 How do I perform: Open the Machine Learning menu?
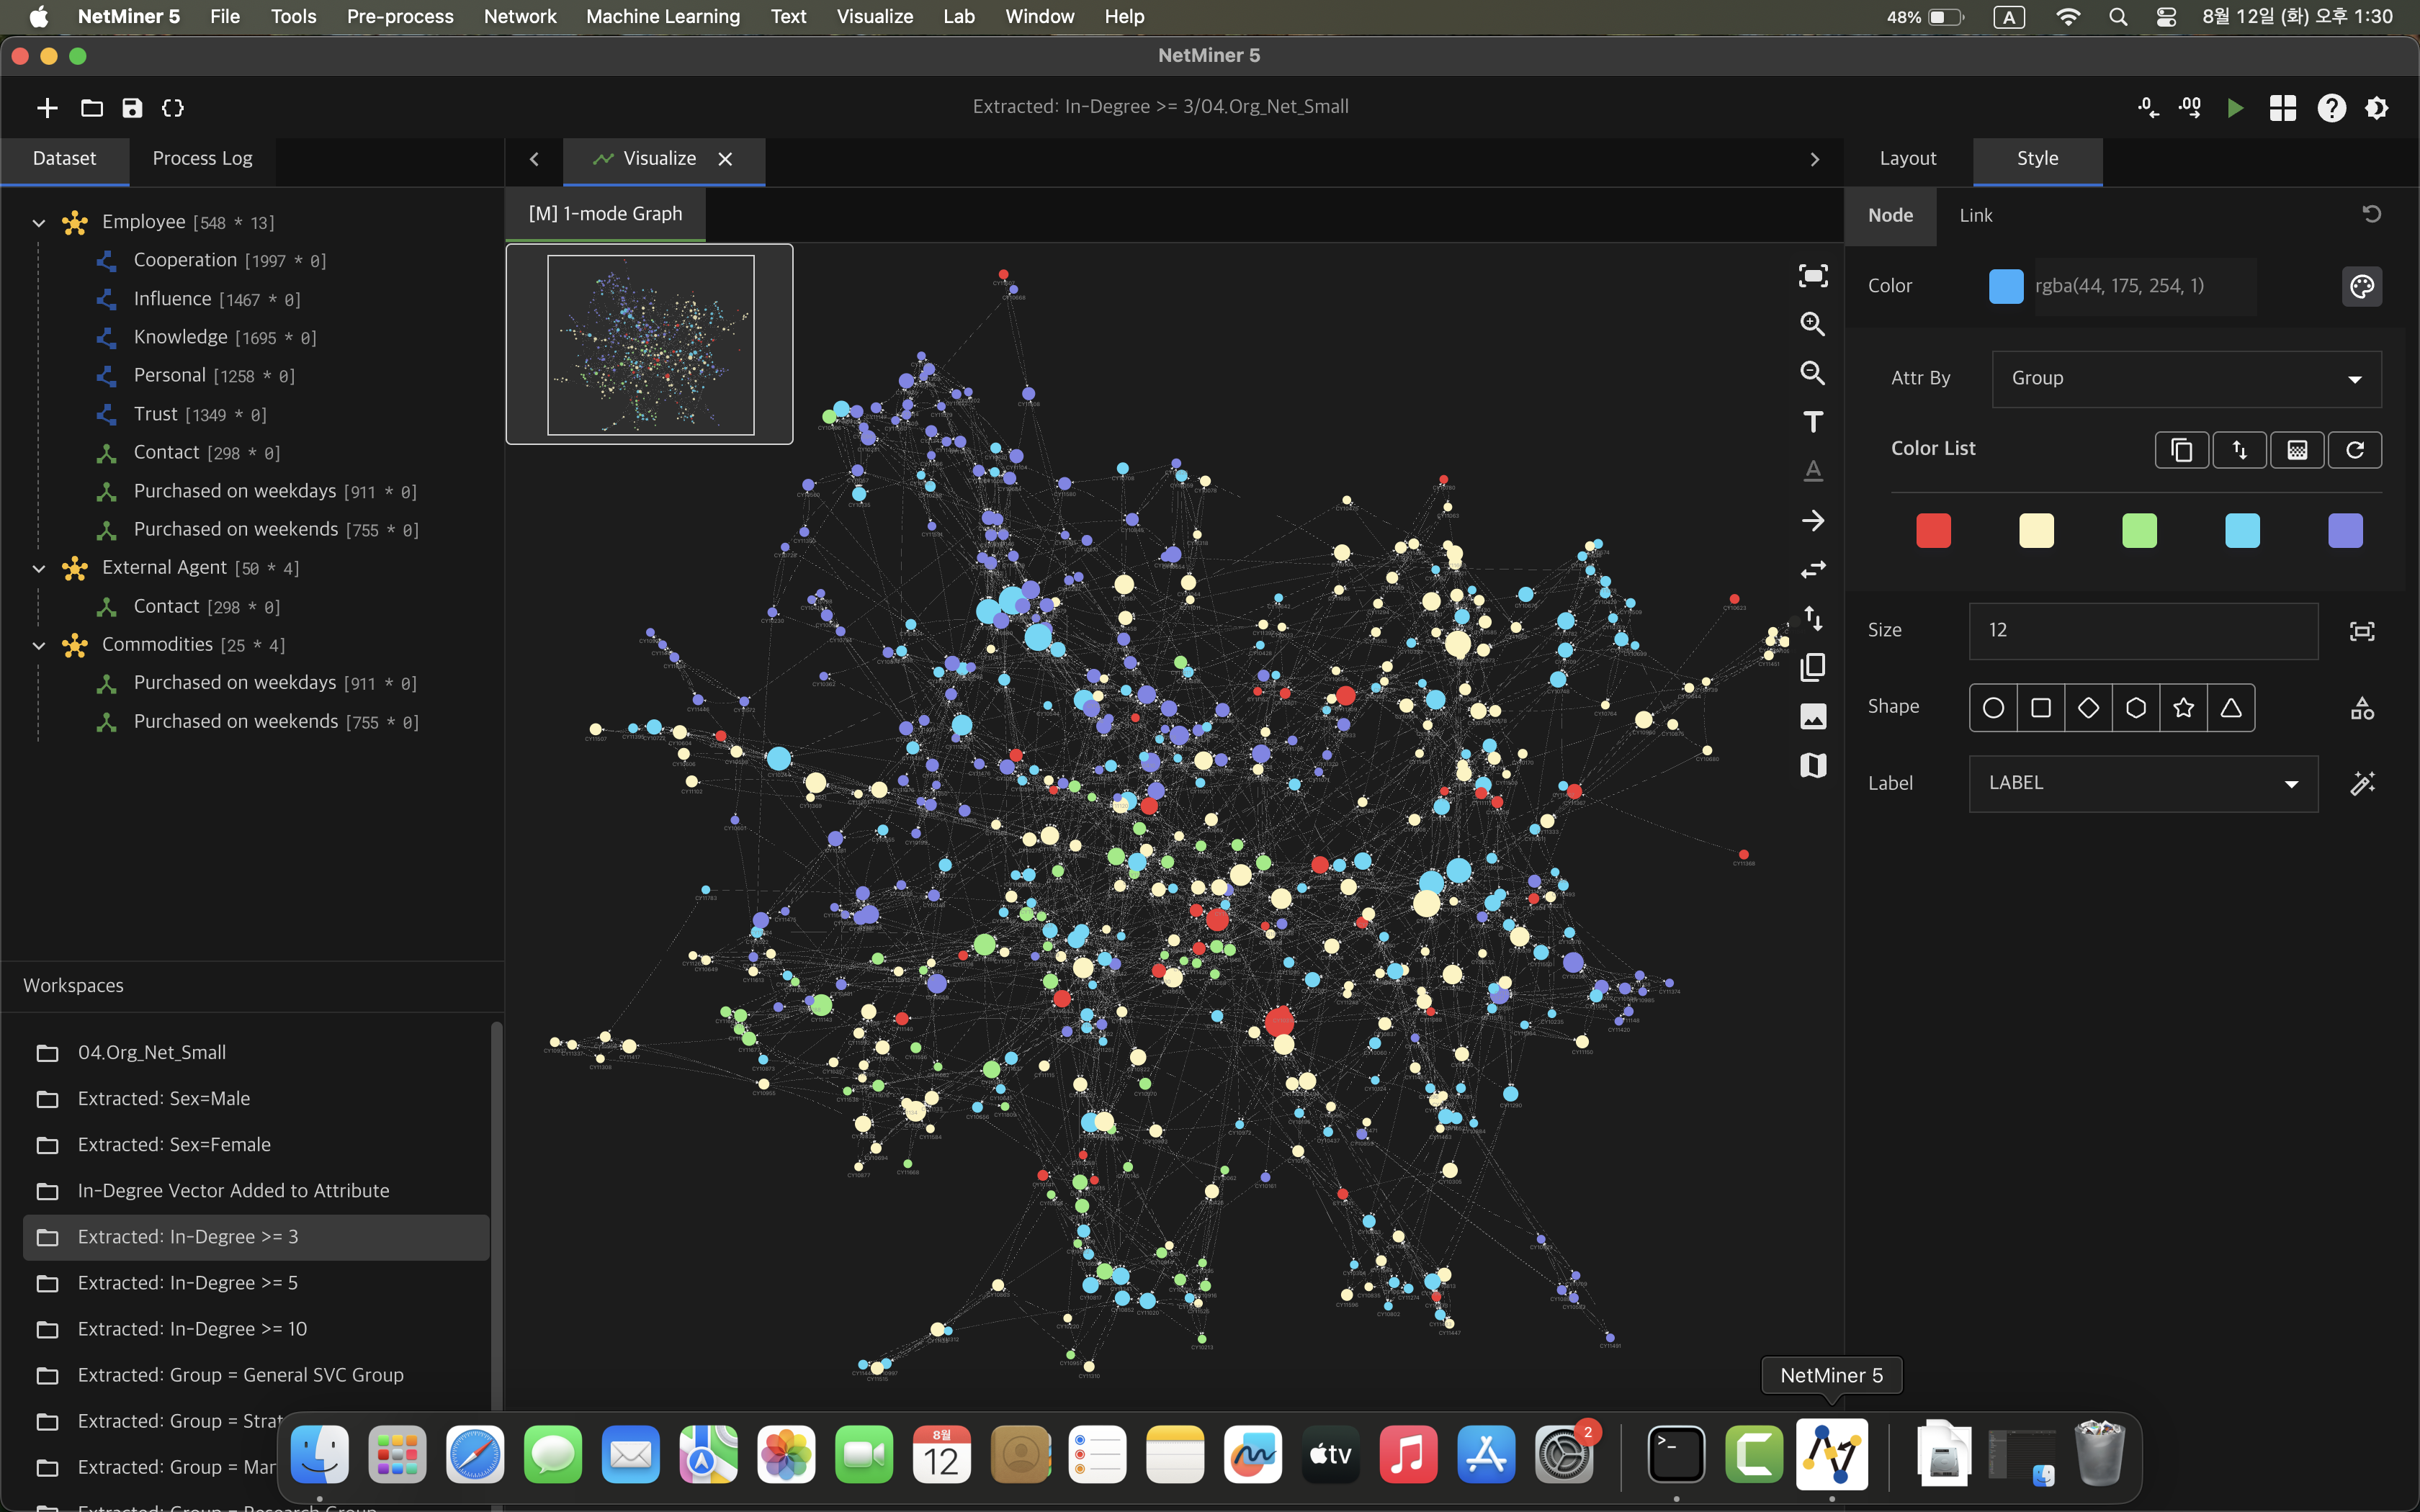pos(663,17)
